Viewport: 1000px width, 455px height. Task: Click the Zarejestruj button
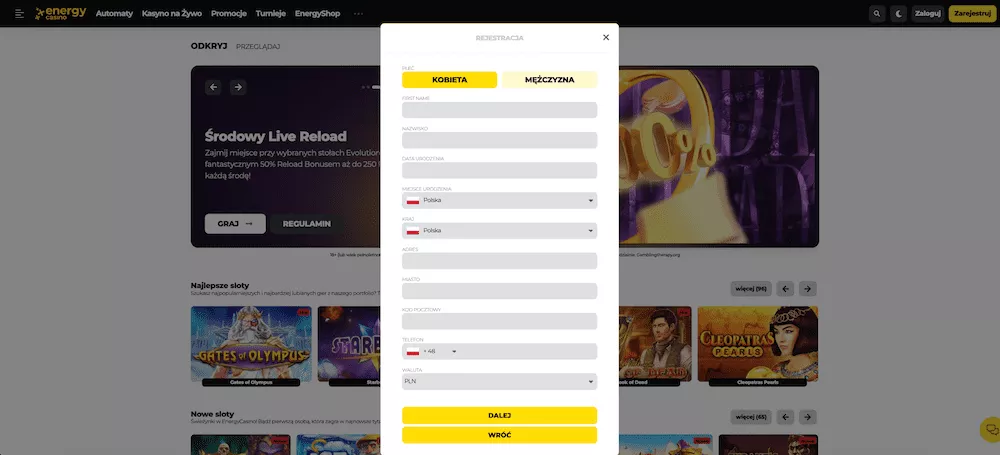point(972,13)
